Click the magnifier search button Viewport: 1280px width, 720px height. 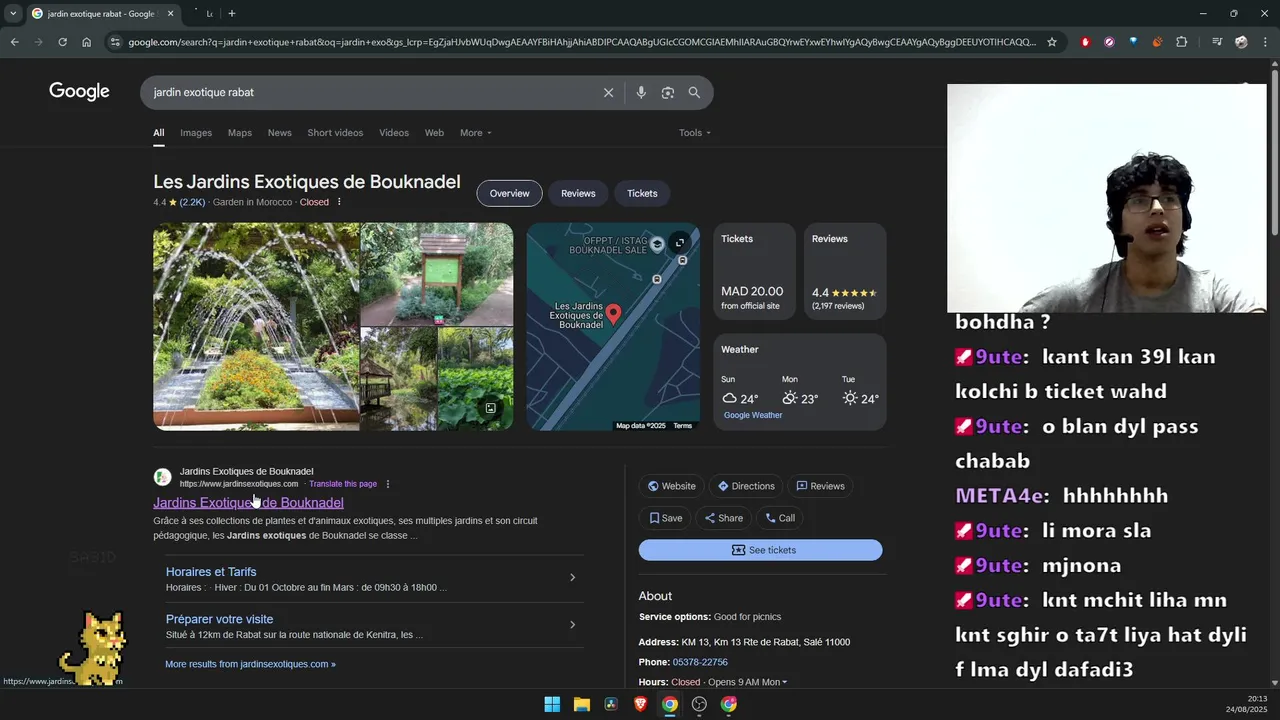click(x=694, y=92)
